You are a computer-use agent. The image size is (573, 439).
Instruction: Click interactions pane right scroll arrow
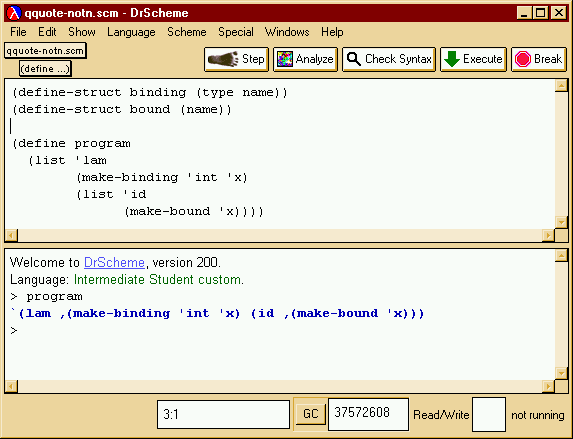(x=548, y=386)
